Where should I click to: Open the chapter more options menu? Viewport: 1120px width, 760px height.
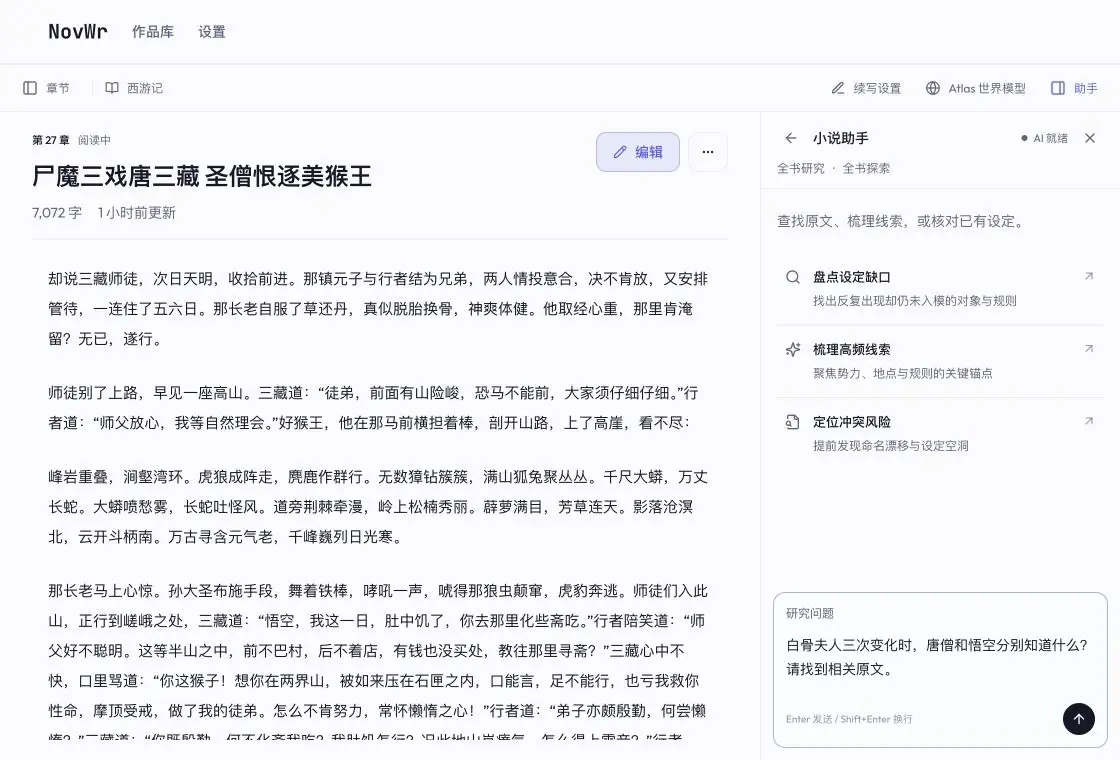[x=708, y=152]
